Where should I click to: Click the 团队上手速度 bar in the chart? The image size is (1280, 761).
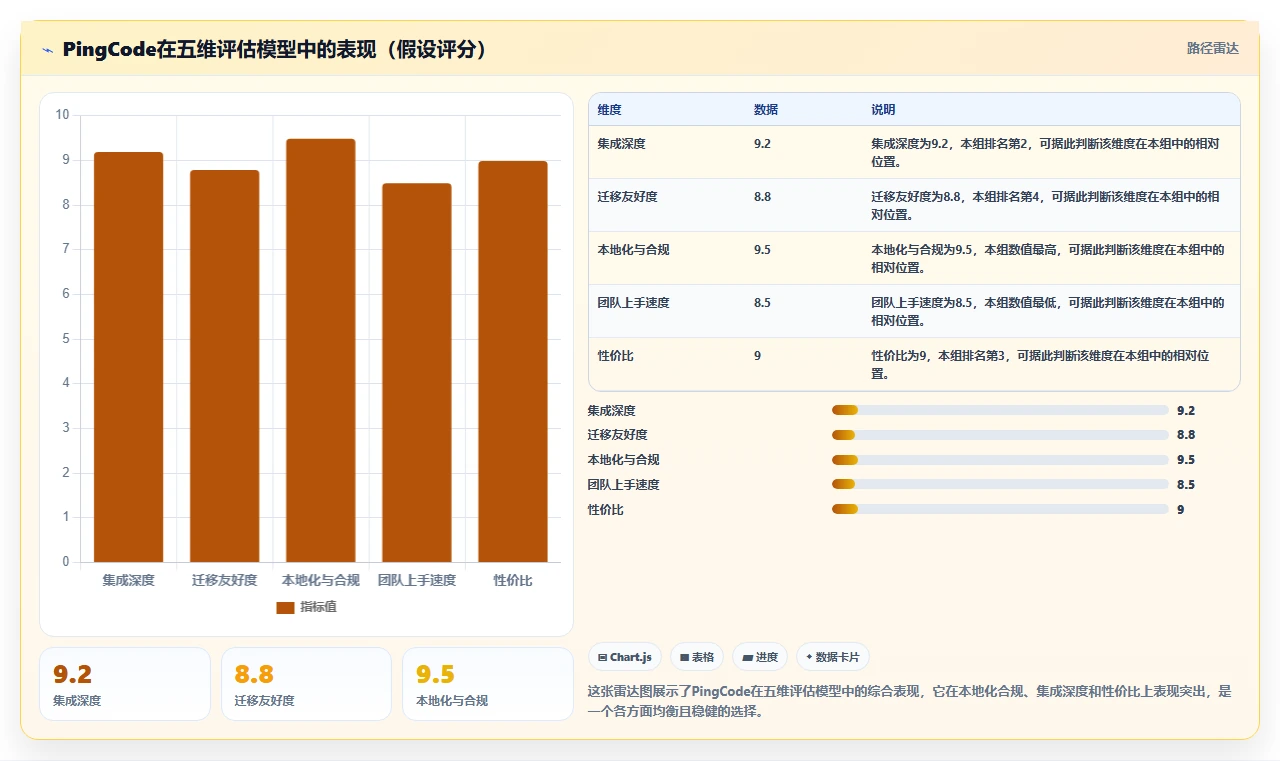tap(416, 373)
